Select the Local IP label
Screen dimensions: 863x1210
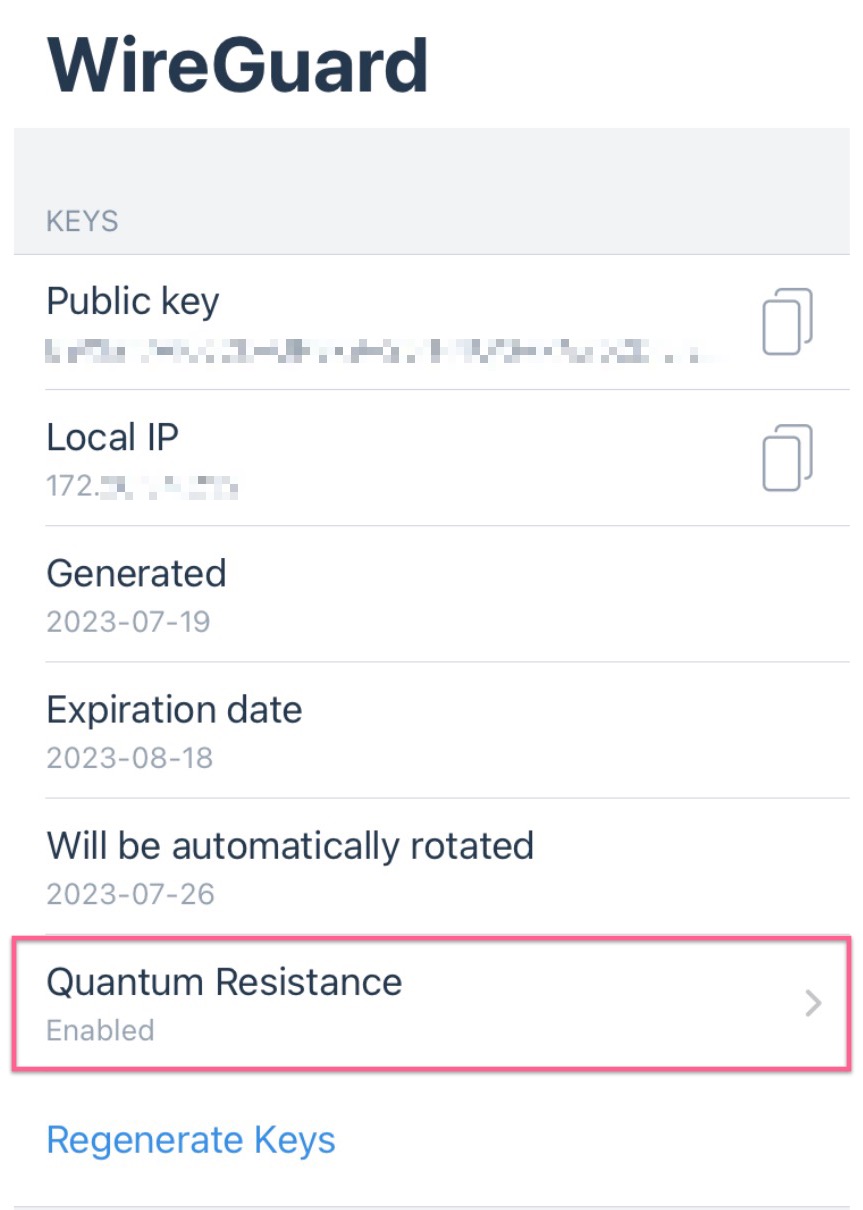pos(113,437)
